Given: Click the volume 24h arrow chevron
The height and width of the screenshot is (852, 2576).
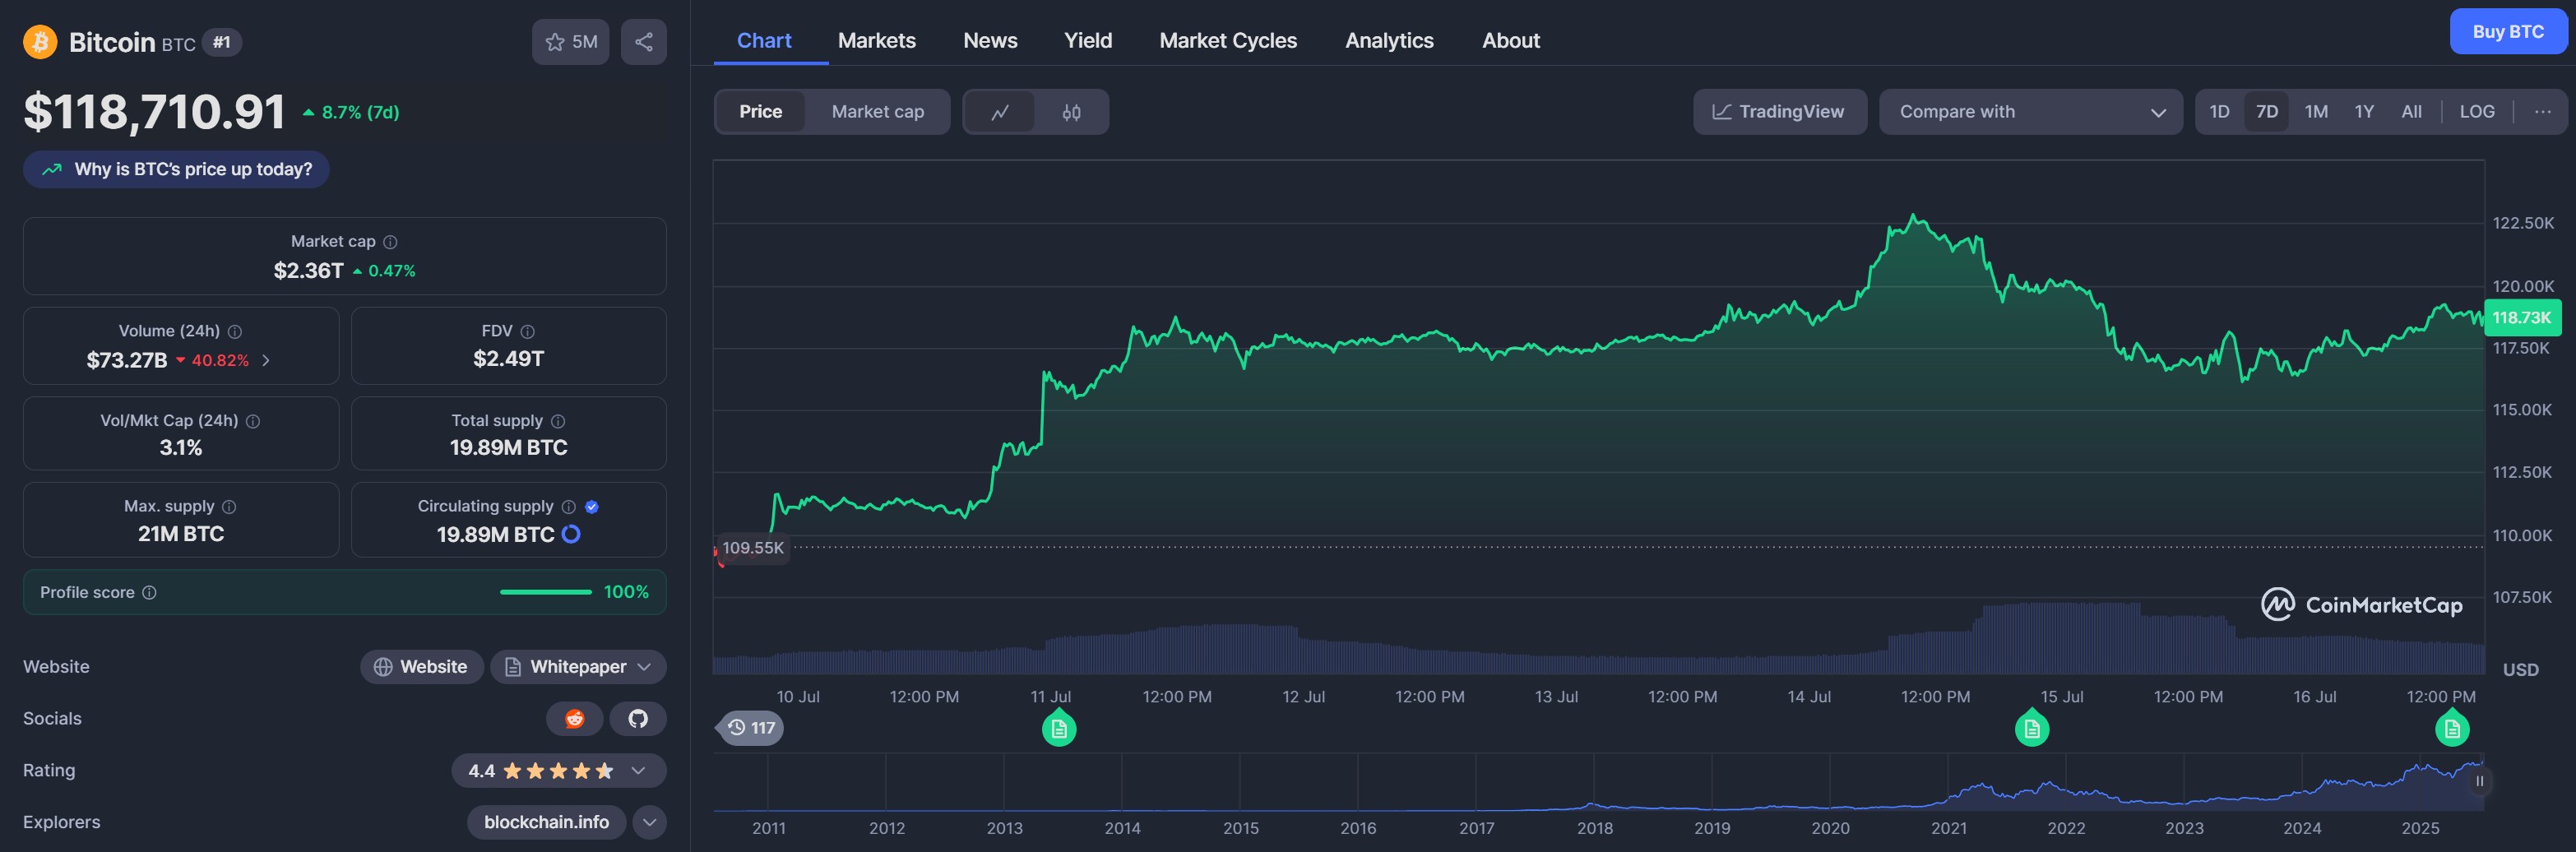Looking at the screenshot, I should click(266, 361).
